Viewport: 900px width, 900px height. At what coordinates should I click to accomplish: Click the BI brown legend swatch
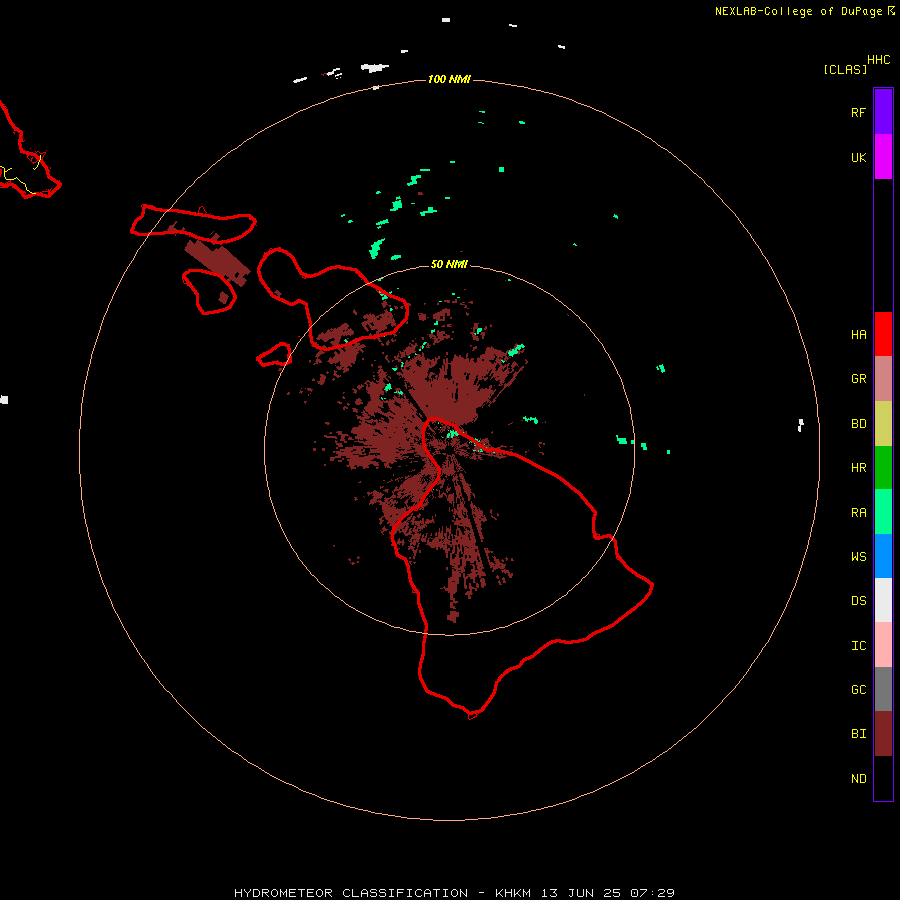[883, 734]
